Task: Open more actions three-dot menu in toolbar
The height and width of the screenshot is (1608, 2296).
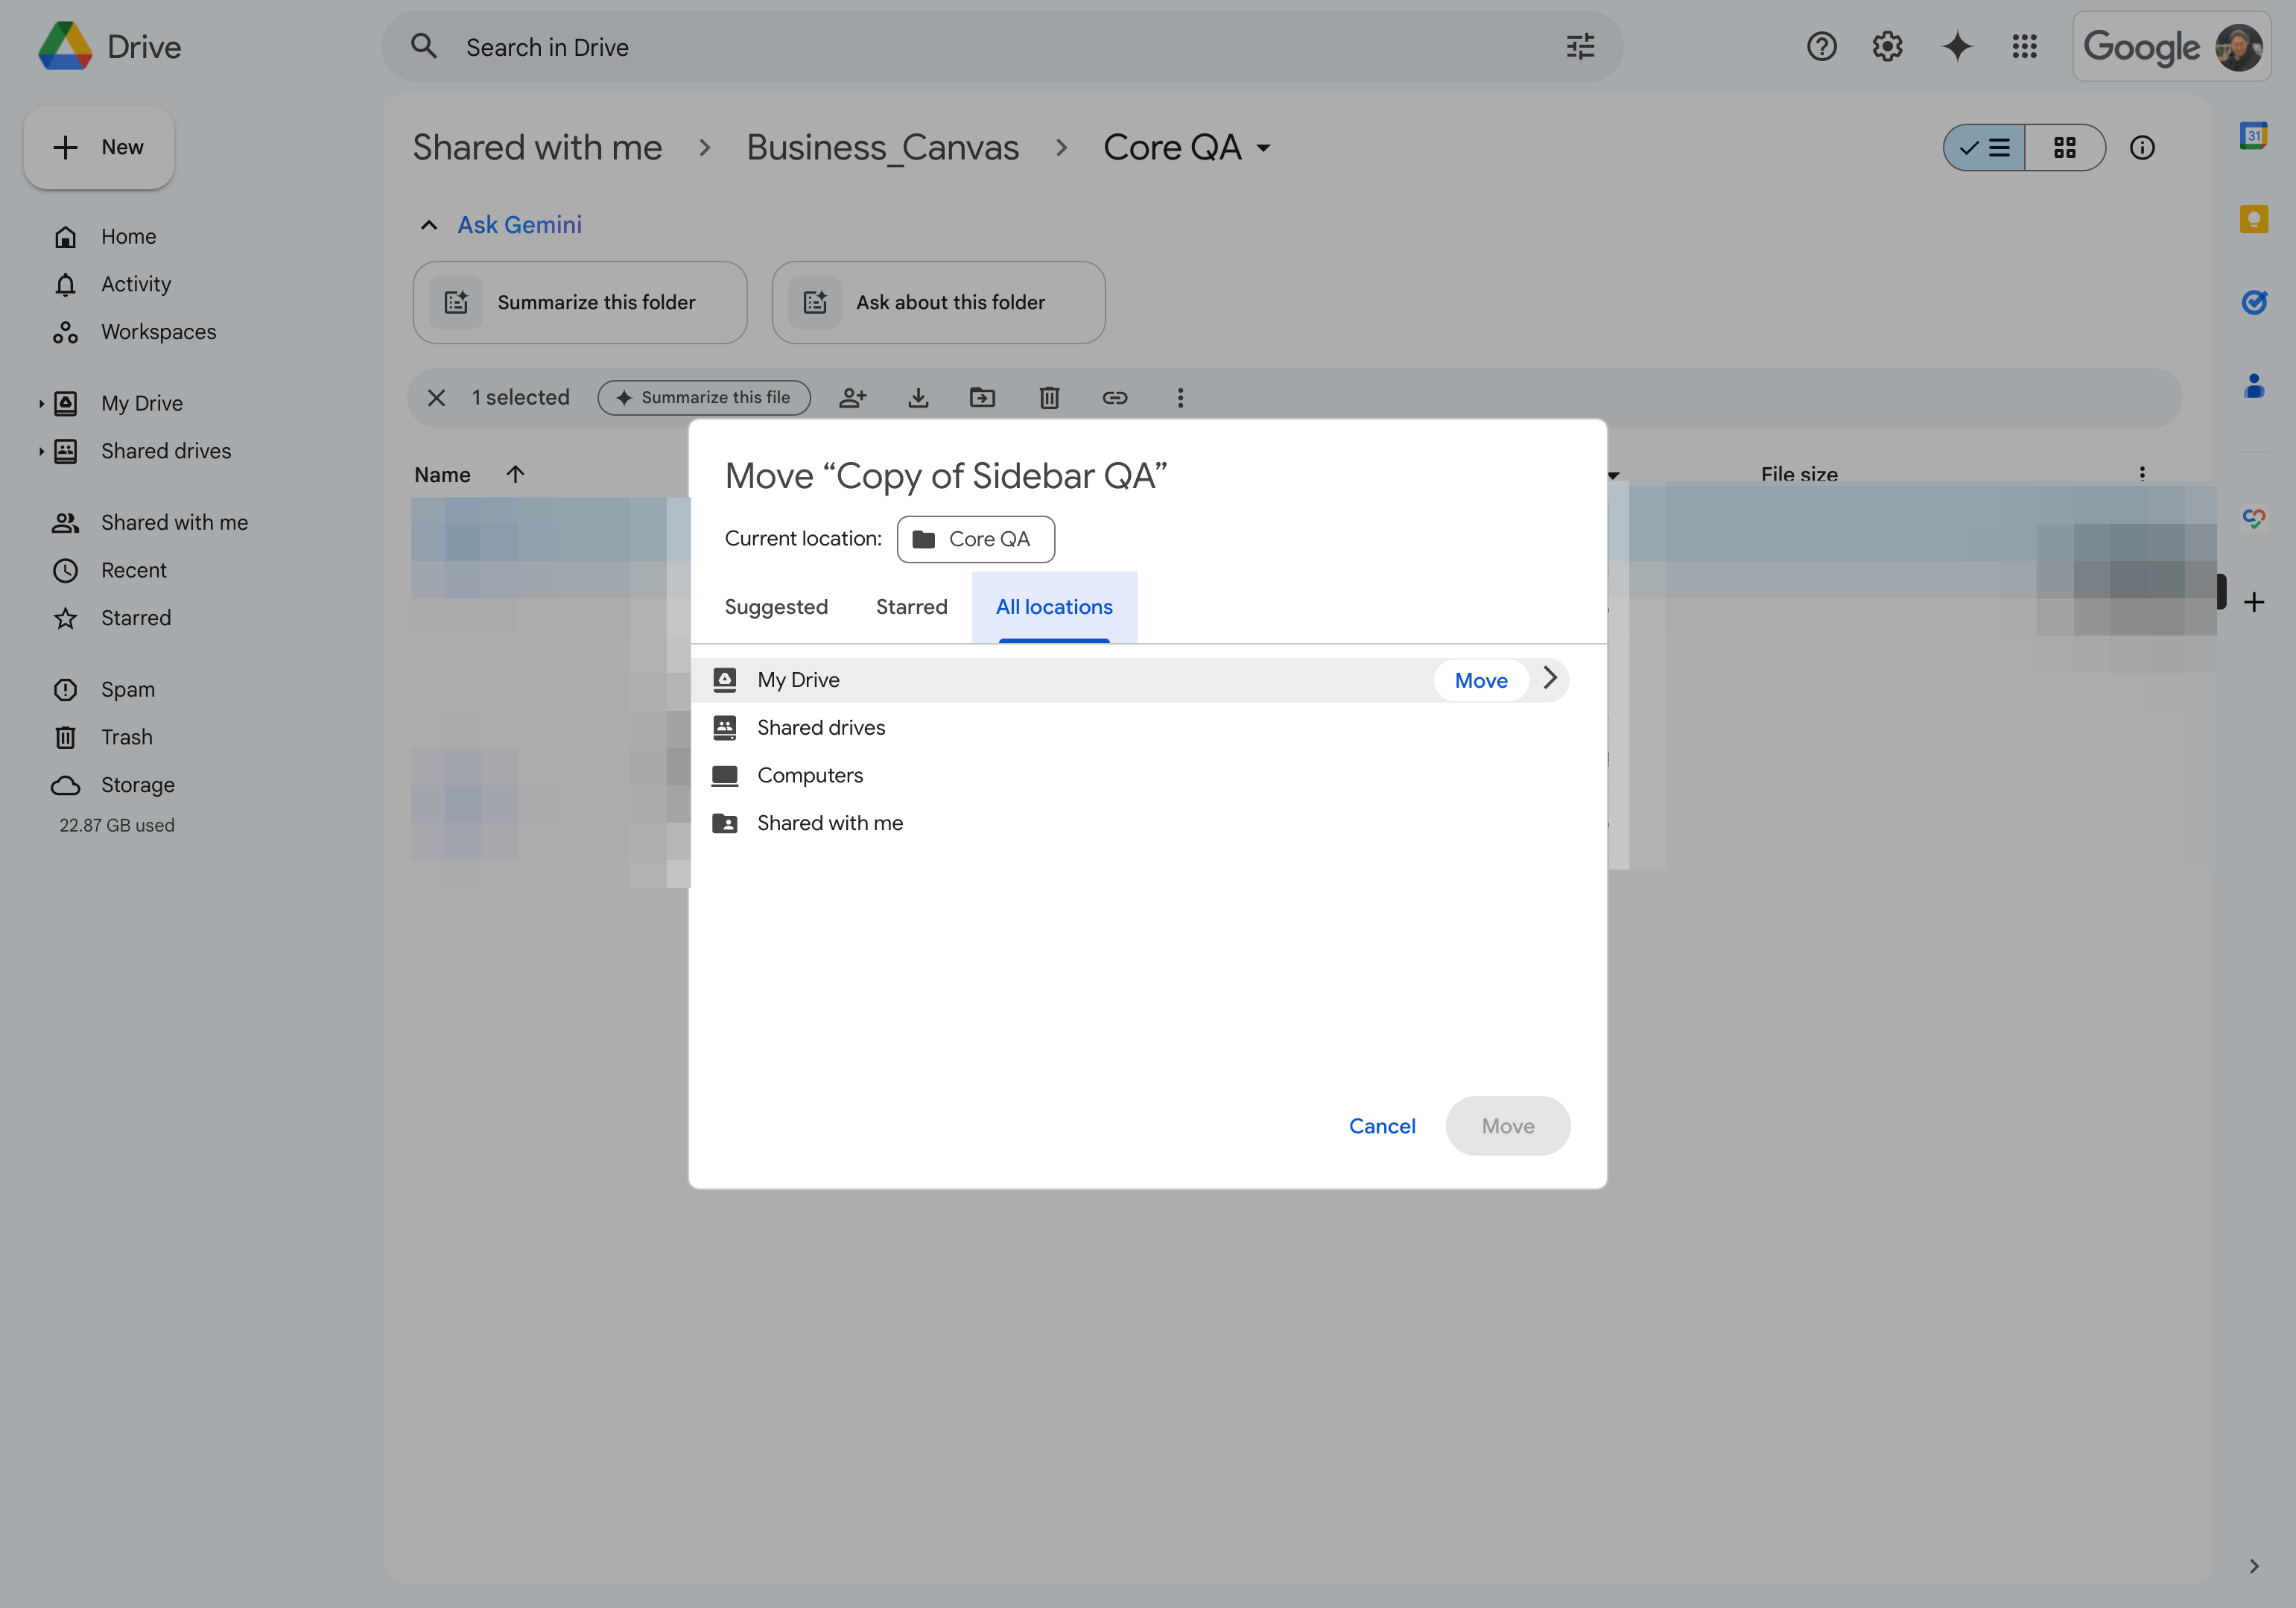Action: coord(1180,398)
